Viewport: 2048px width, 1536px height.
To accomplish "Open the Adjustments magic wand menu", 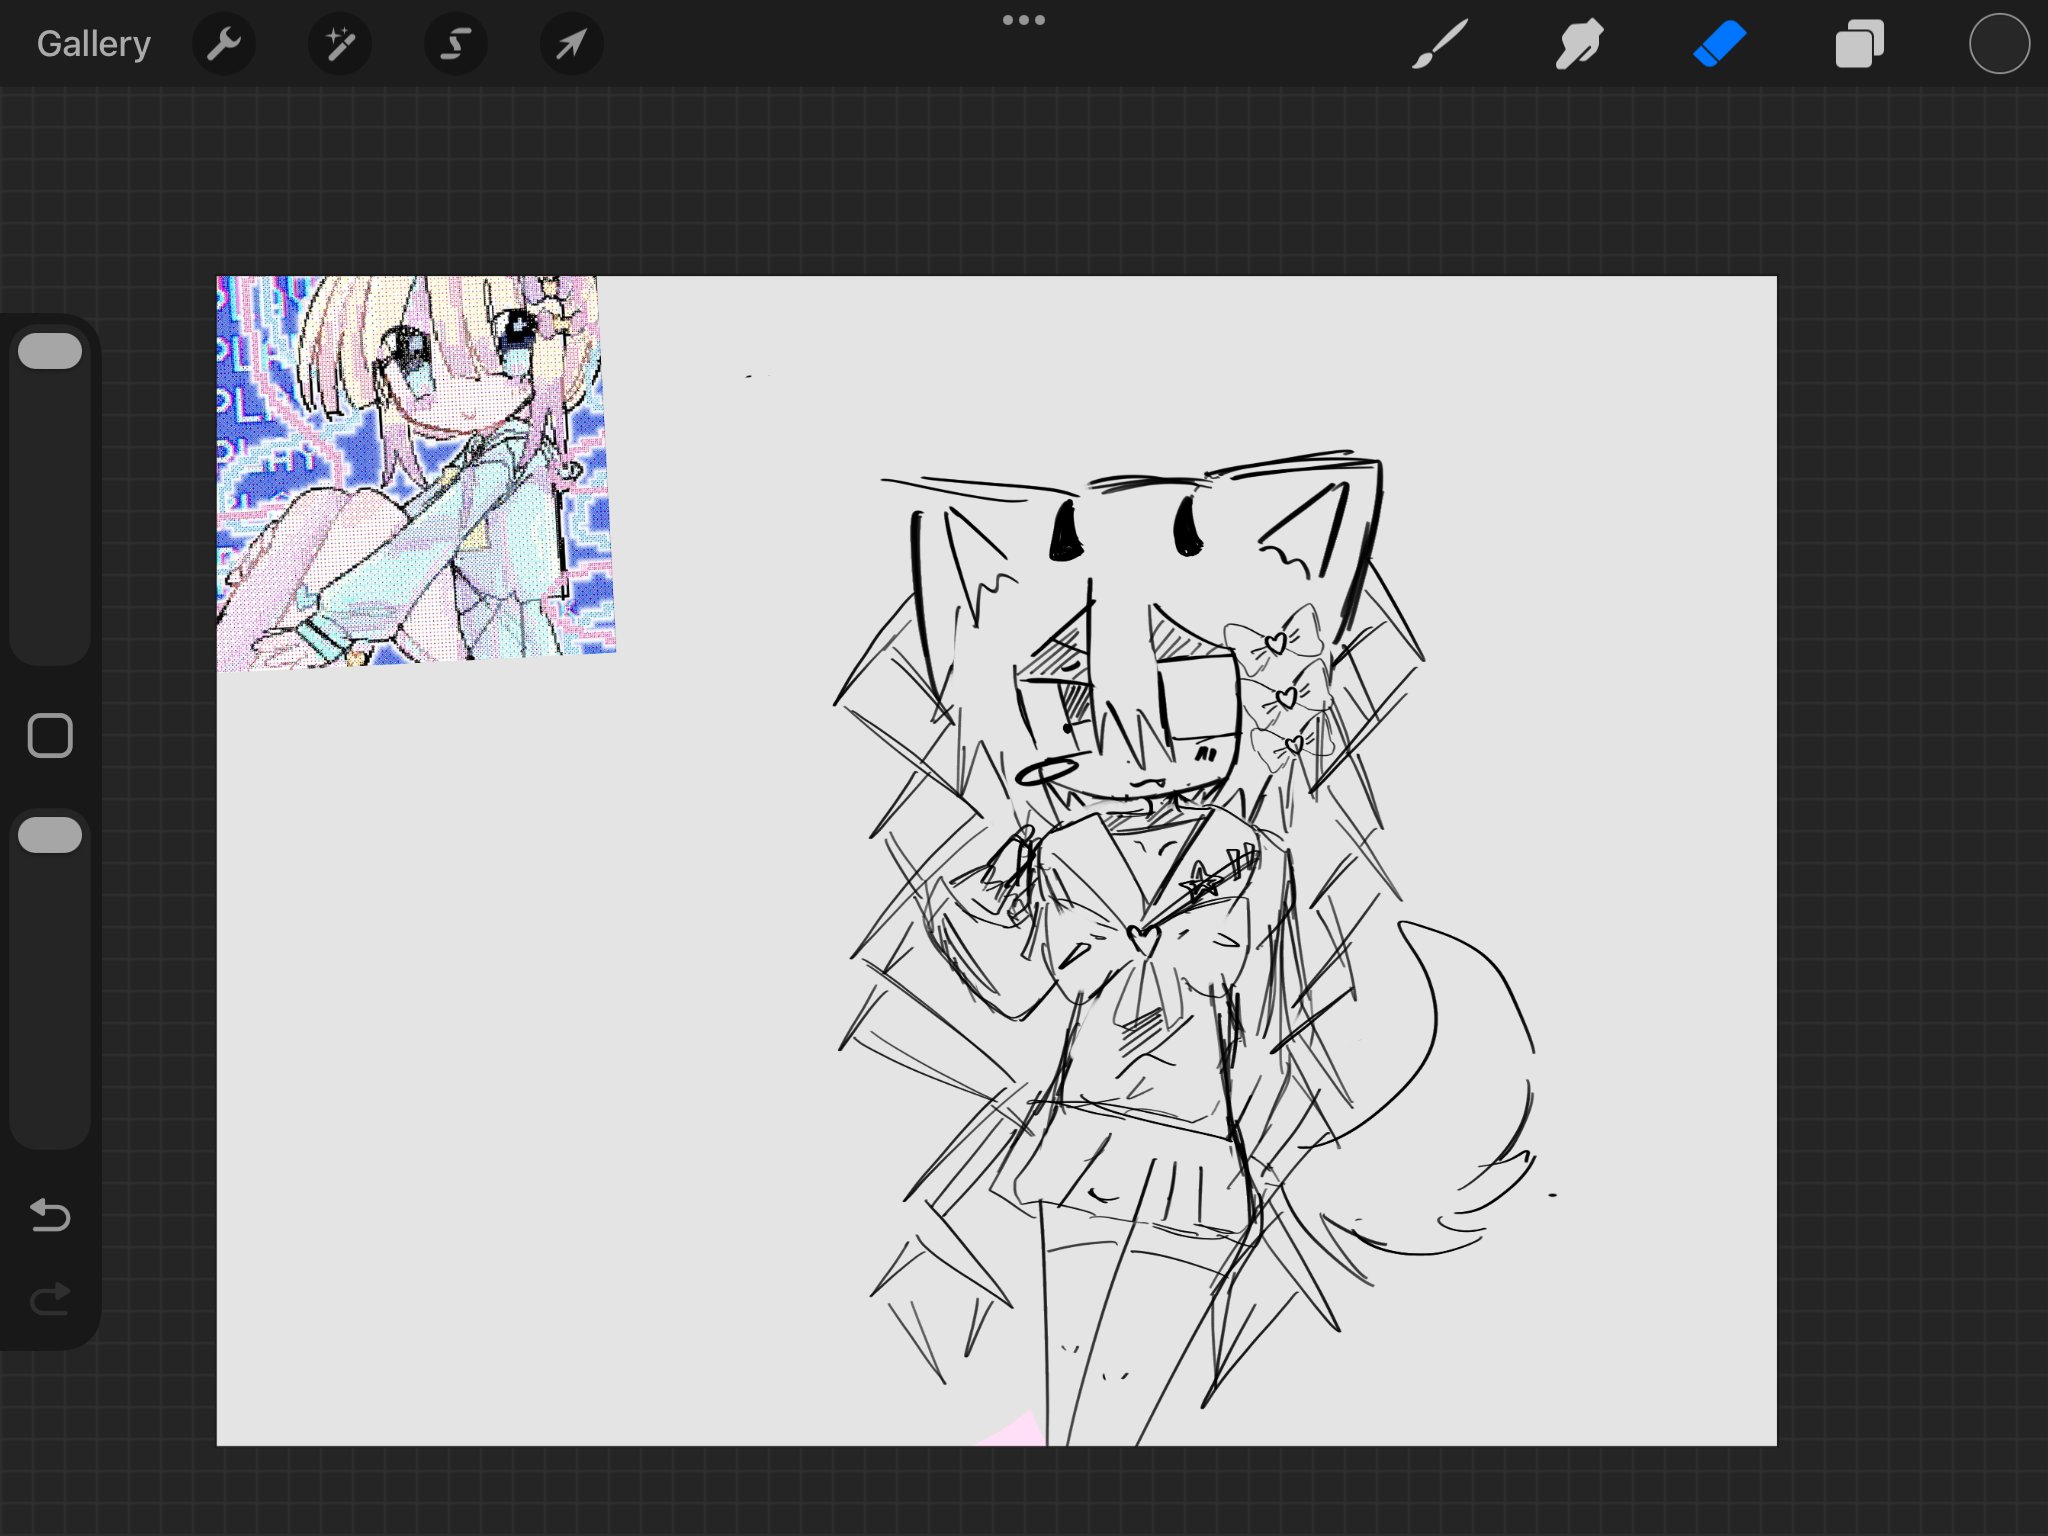I will [x=339, y=44].
